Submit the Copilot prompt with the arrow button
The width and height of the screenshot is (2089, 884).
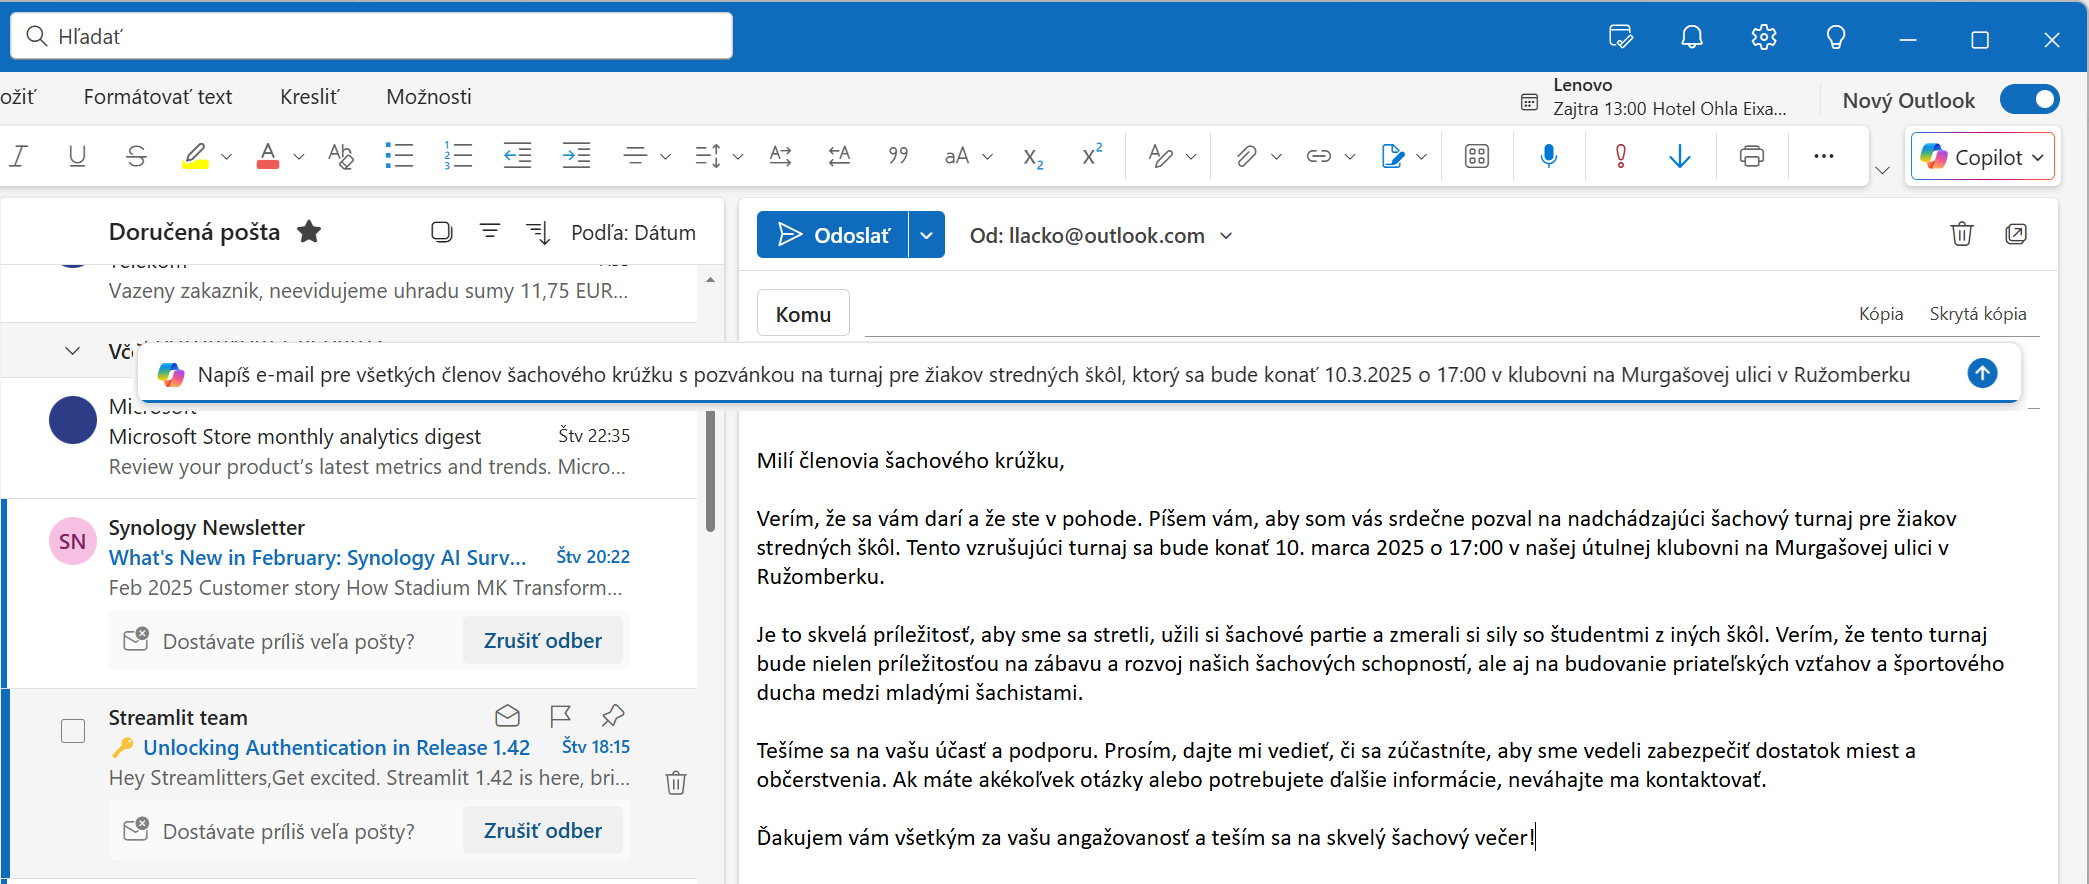(1982, 373)
